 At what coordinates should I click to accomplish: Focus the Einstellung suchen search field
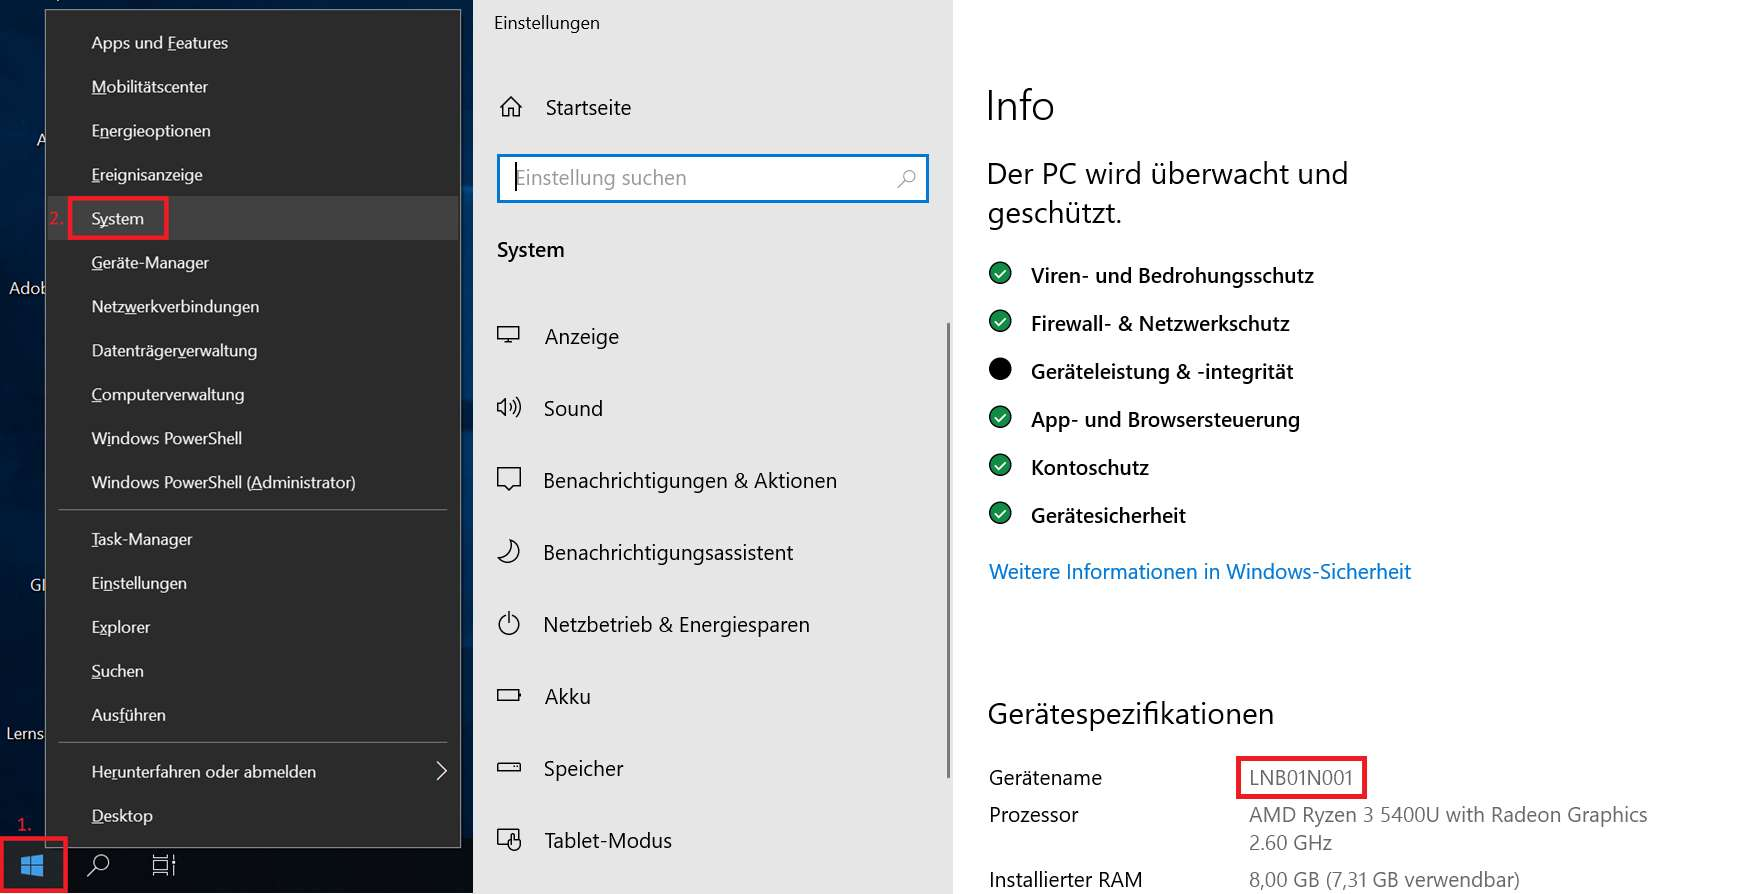click(700, 178)
